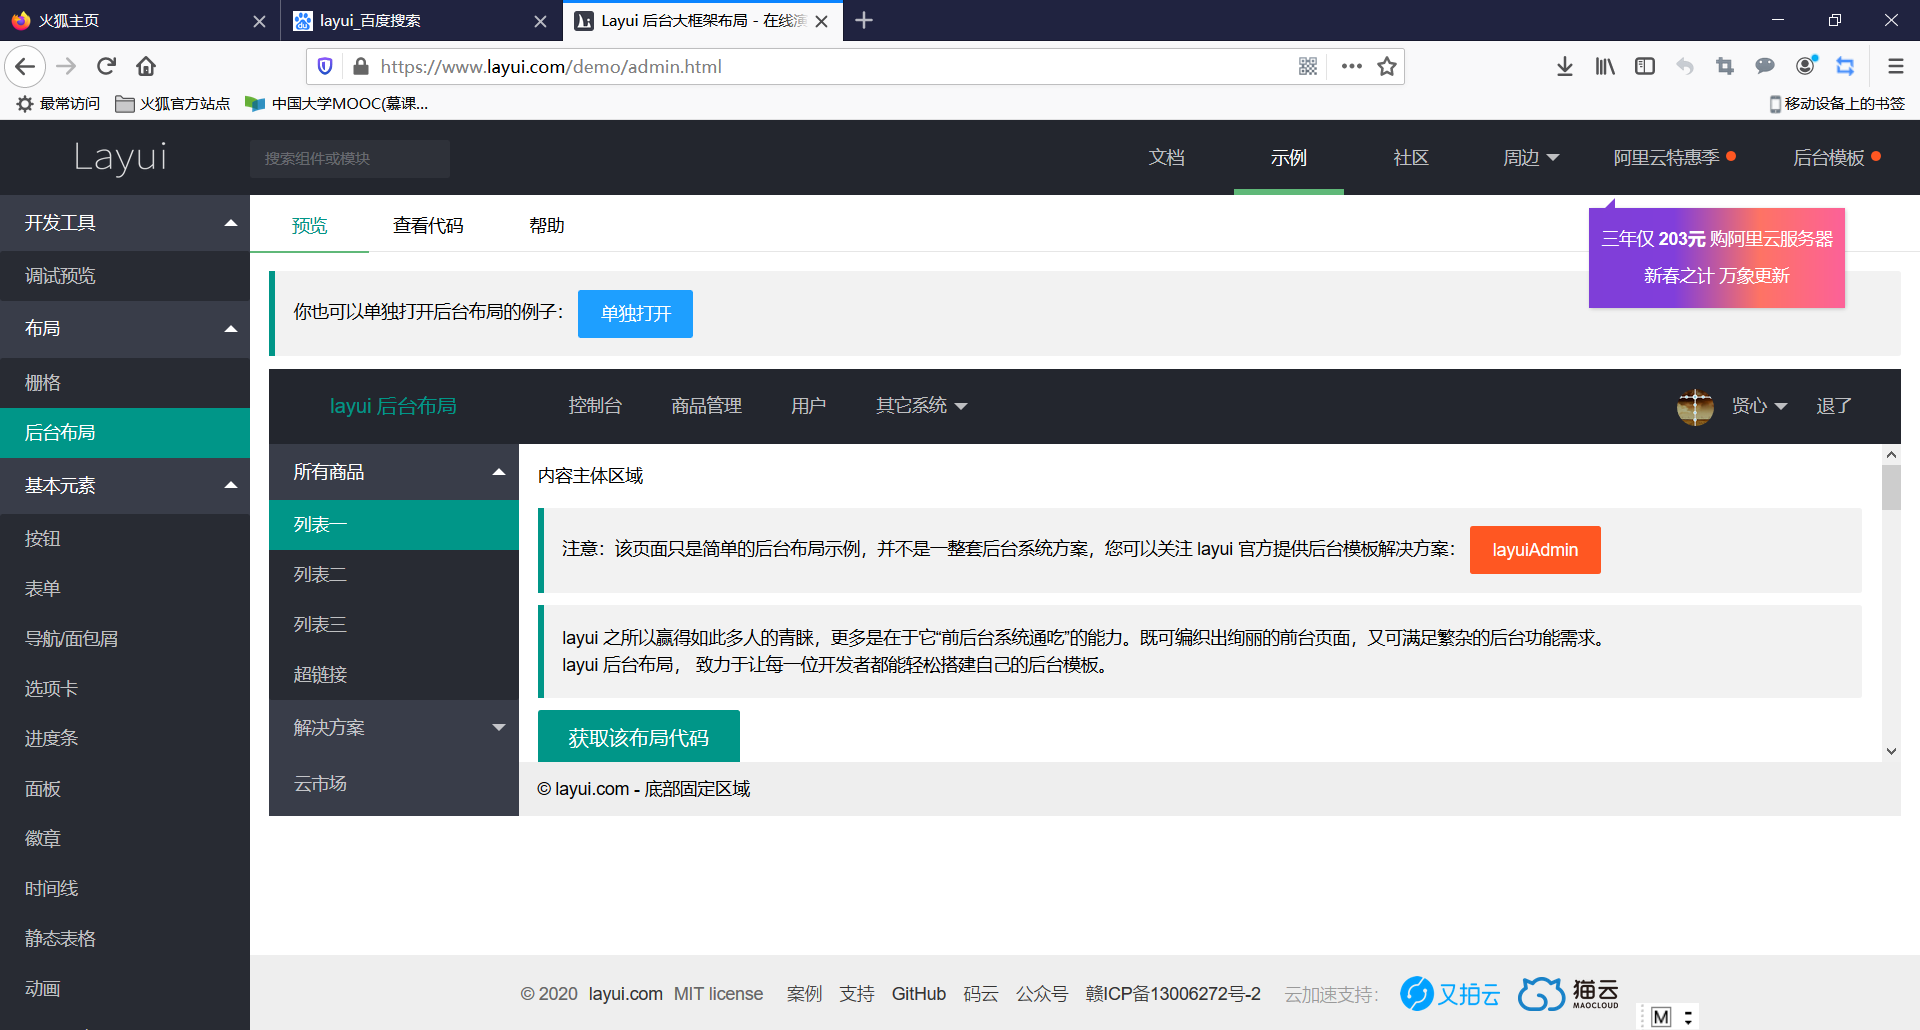Open the 社区 menu item
Image resolution: width=1920 pixels, height=1030 pixels.
(x=1410, y=157)
